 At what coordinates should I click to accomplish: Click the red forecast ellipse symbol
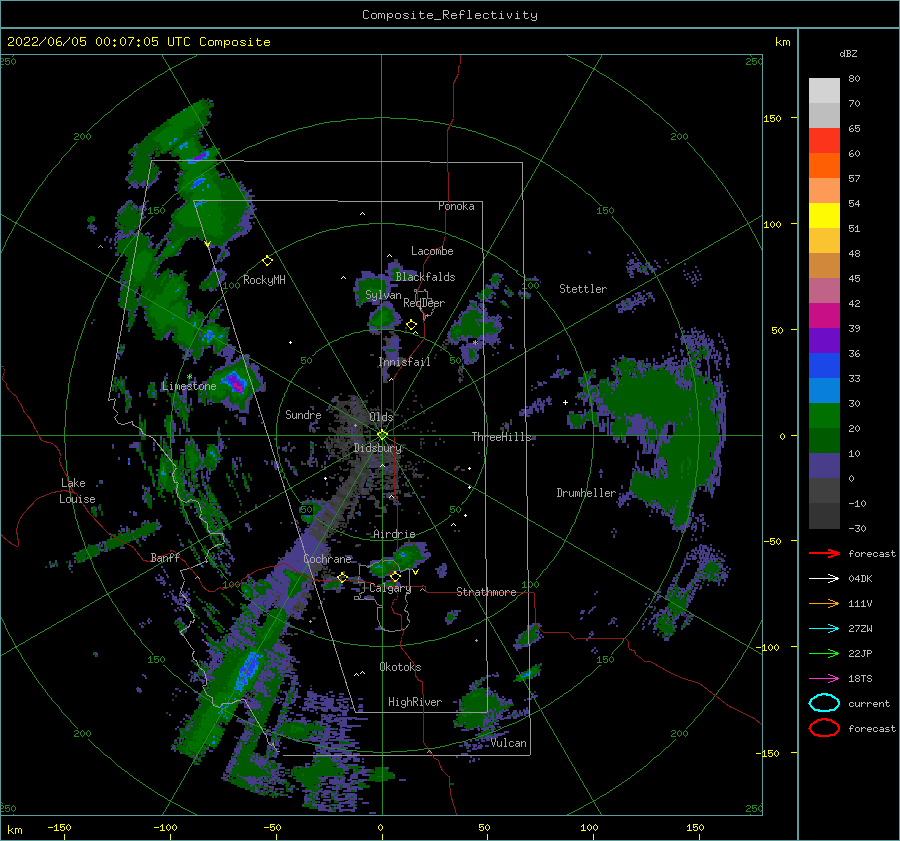(x=824, y=728)
